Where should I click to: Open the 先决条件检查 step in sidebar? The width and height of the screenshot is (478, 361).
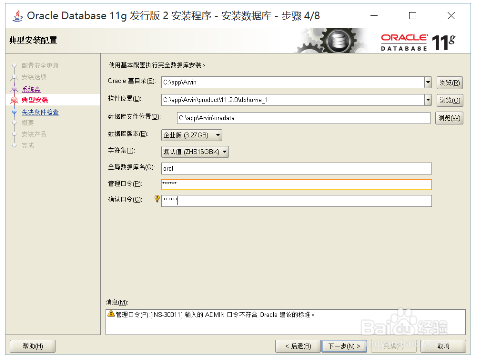(x=40, y=112)
